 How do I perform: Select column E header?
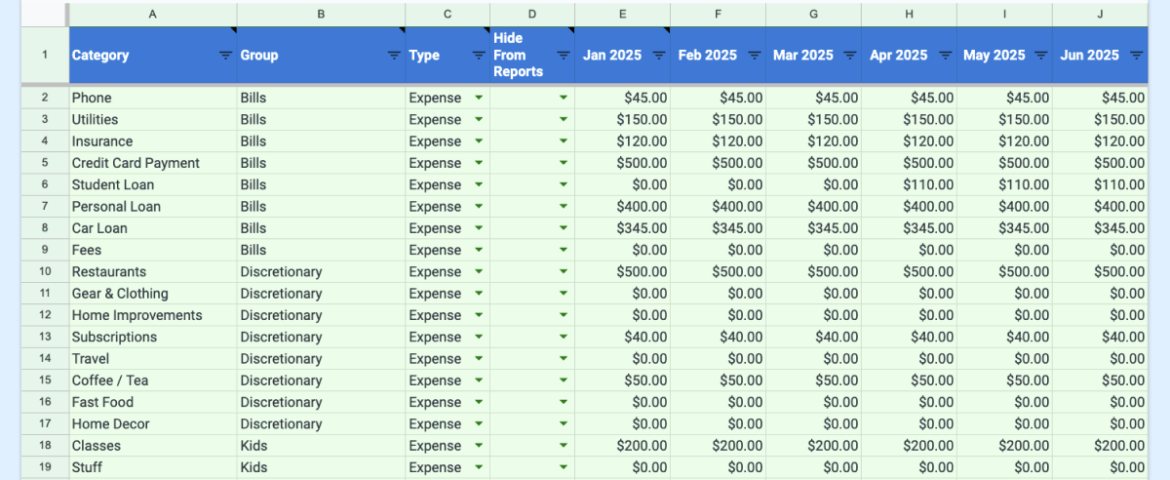click(x=622, y=14)
